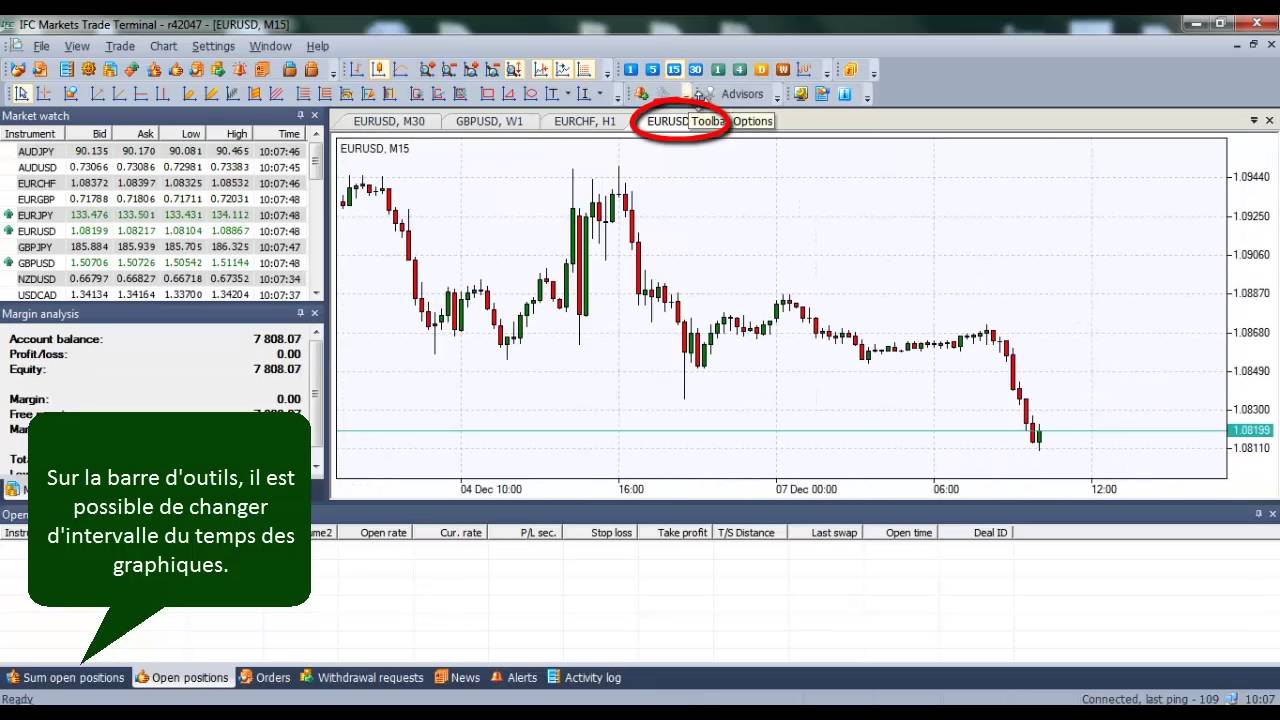Set timeframe with blue 5 button

pos(652,70)
